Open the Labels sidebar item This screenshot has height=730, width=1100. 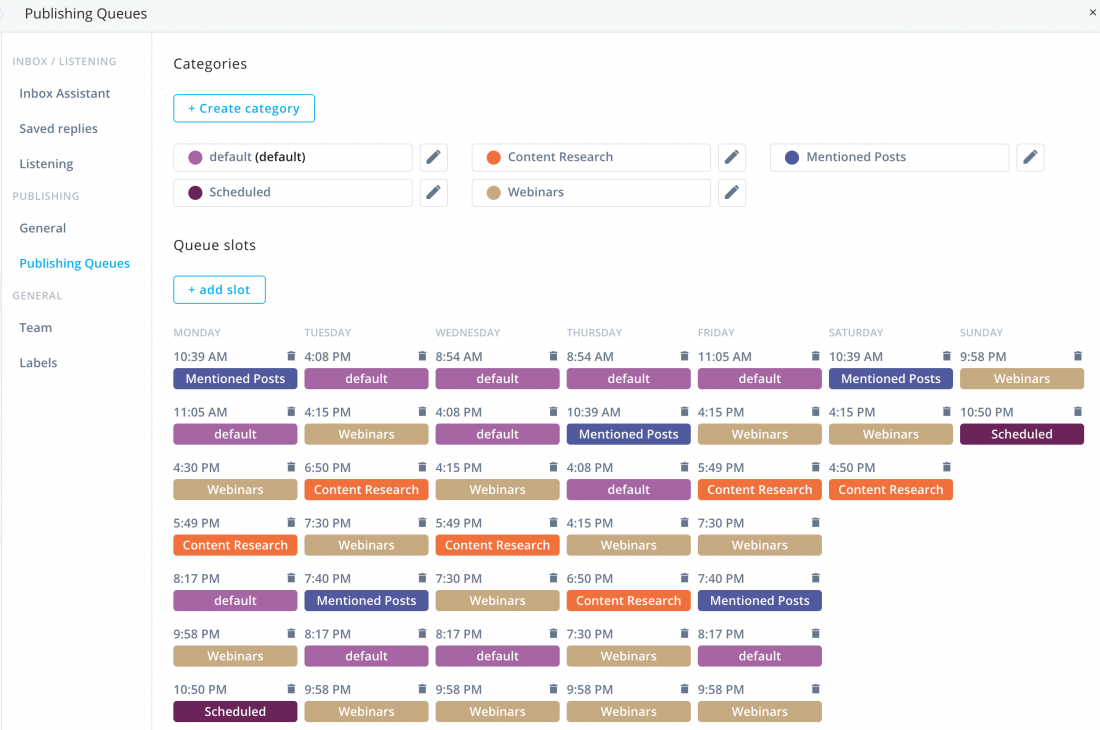(38, 363)
